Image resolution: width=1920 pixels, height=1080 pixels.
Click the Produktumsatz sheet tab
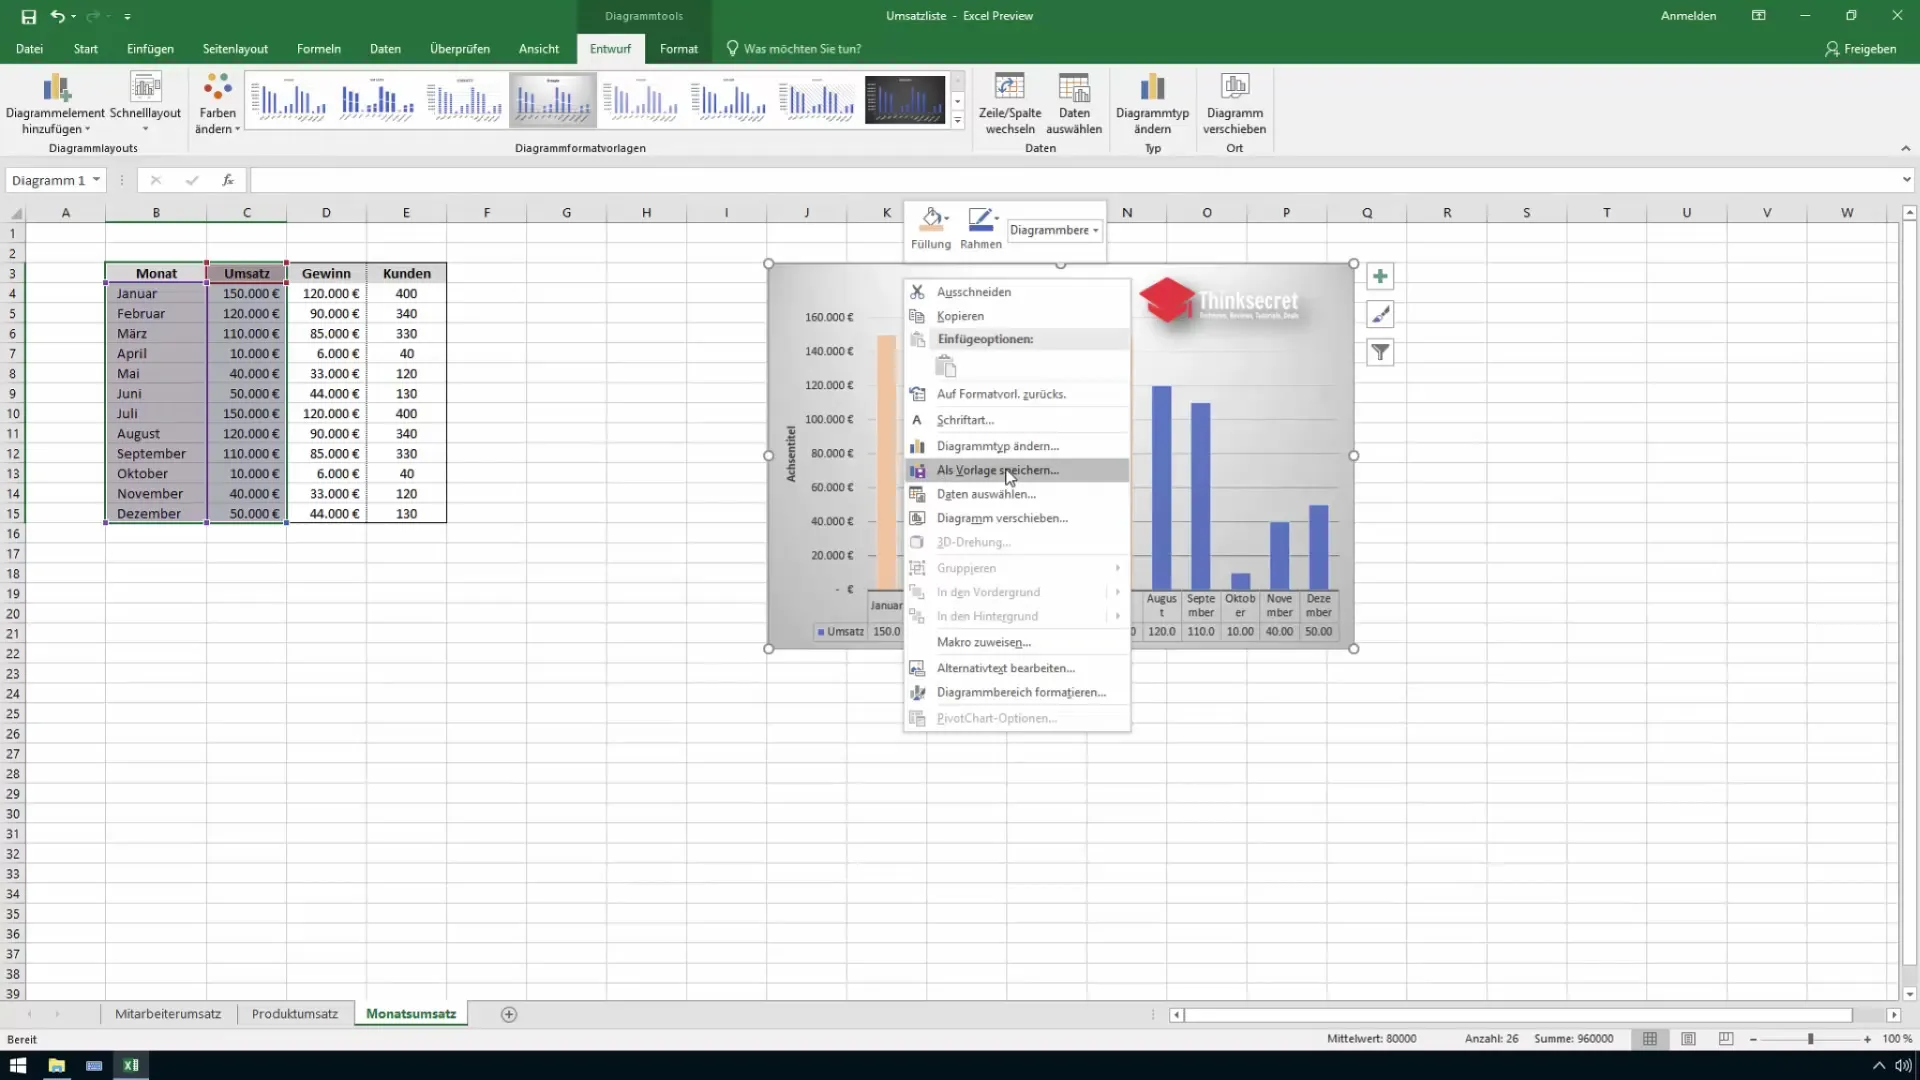click(x=294, y=1014)
